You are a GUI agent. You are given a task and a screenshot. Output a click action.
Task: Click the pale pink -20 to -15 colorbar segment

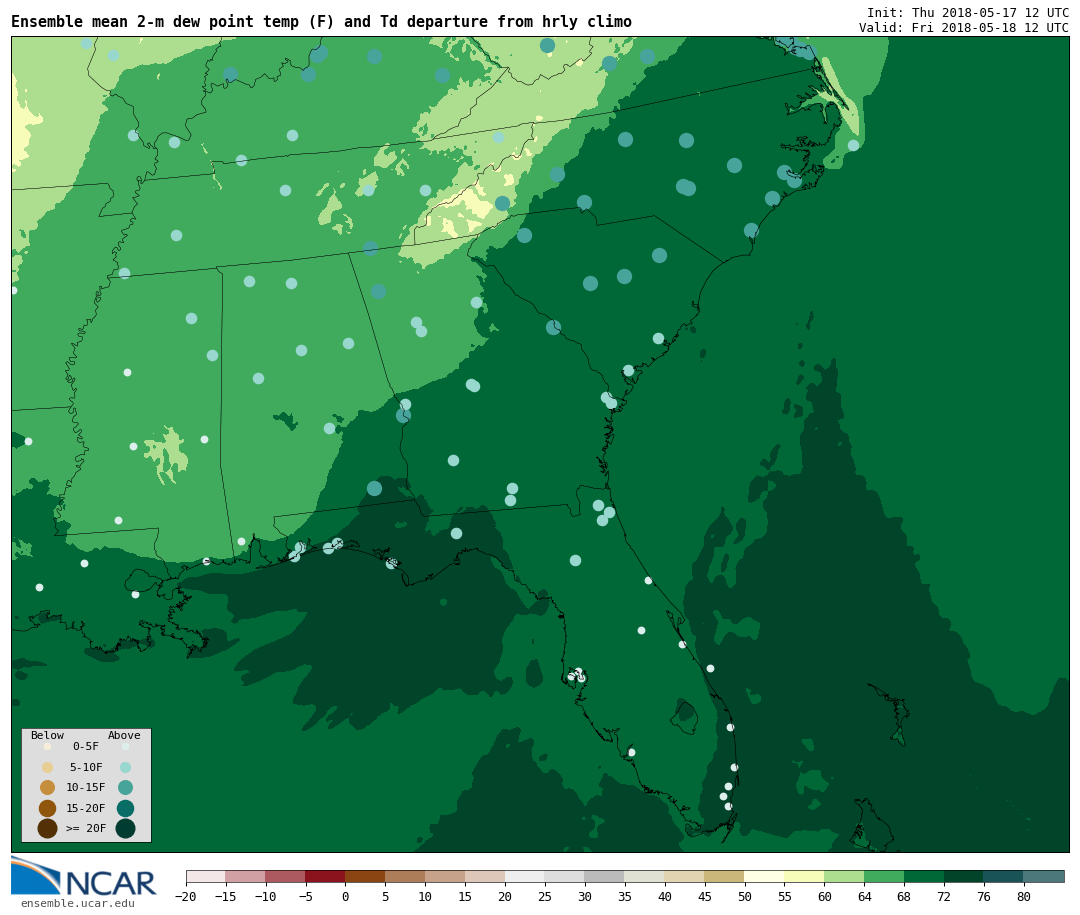coord(206,877)
